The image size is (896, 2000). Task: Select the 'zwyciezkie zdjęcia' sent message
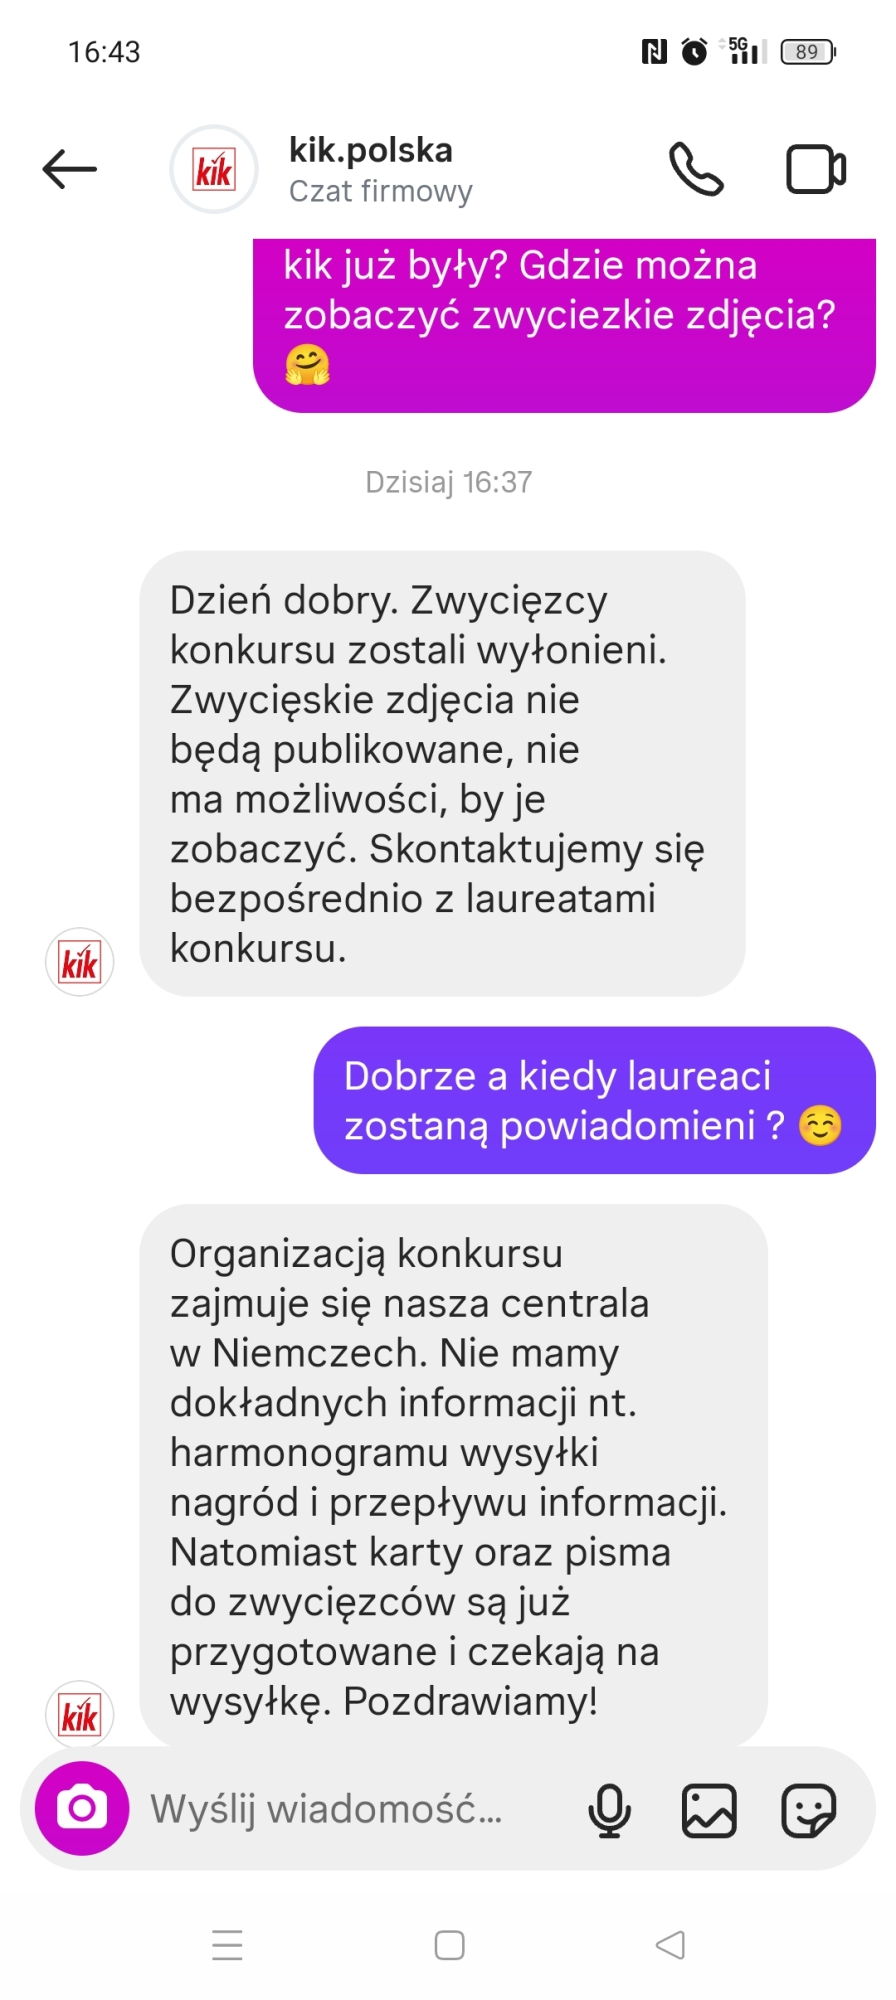point(564,325)
